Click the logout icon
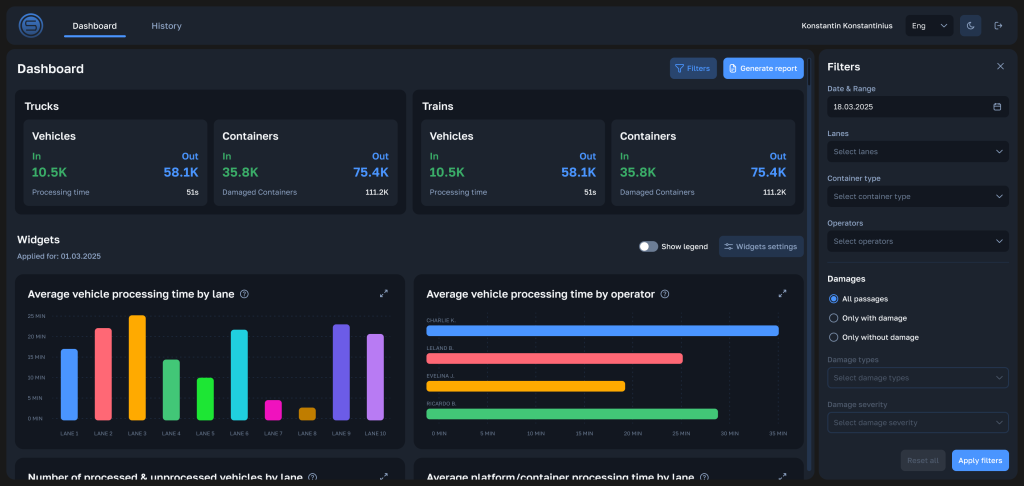Image resolution: width=1024 pixels, height=486 pixels. [x=998, y=25]
